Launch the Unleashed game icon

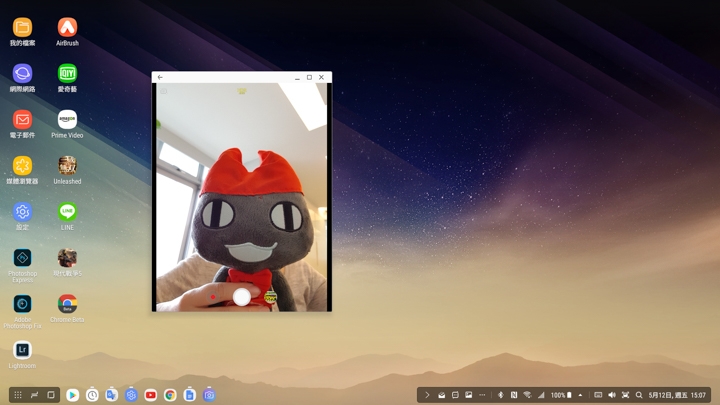pyautogui.click(x=67, y=166)
